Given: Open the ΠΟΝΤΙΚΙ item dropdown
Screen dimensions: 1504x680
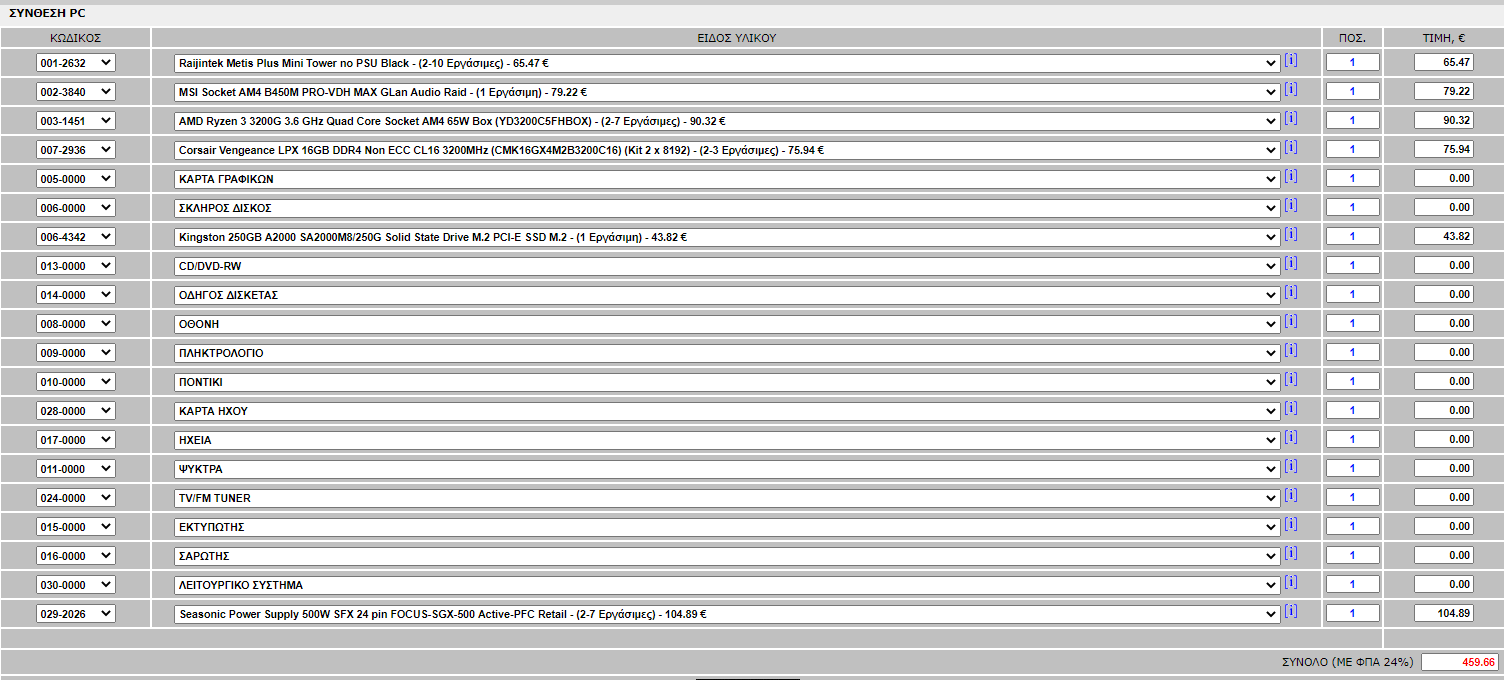Looking at the screenshot, I should pos(726,382).
